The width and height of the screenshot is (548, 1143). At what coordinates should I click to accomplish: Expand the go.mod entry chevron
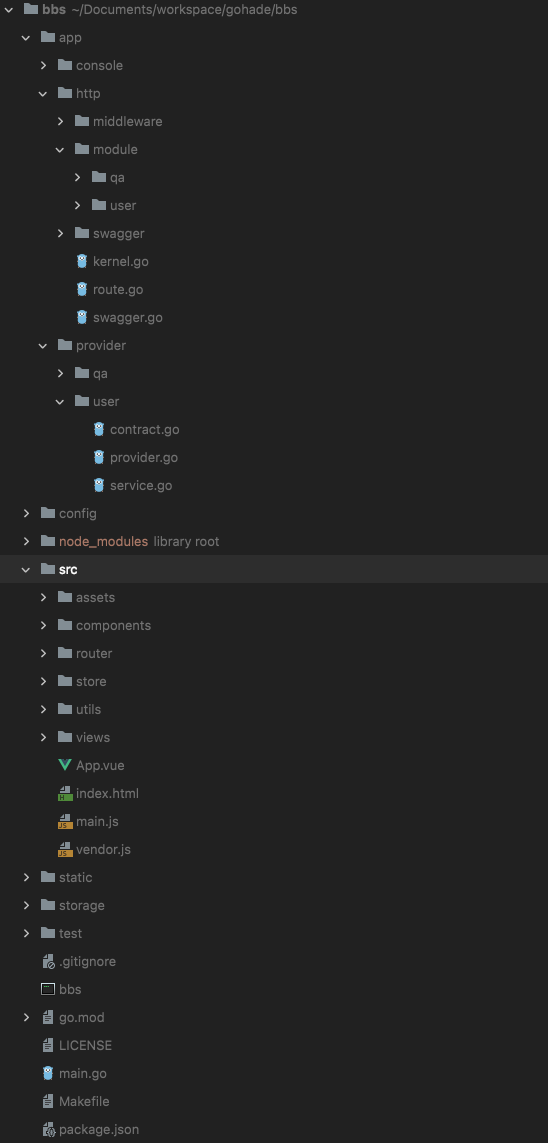[26, 1017]
